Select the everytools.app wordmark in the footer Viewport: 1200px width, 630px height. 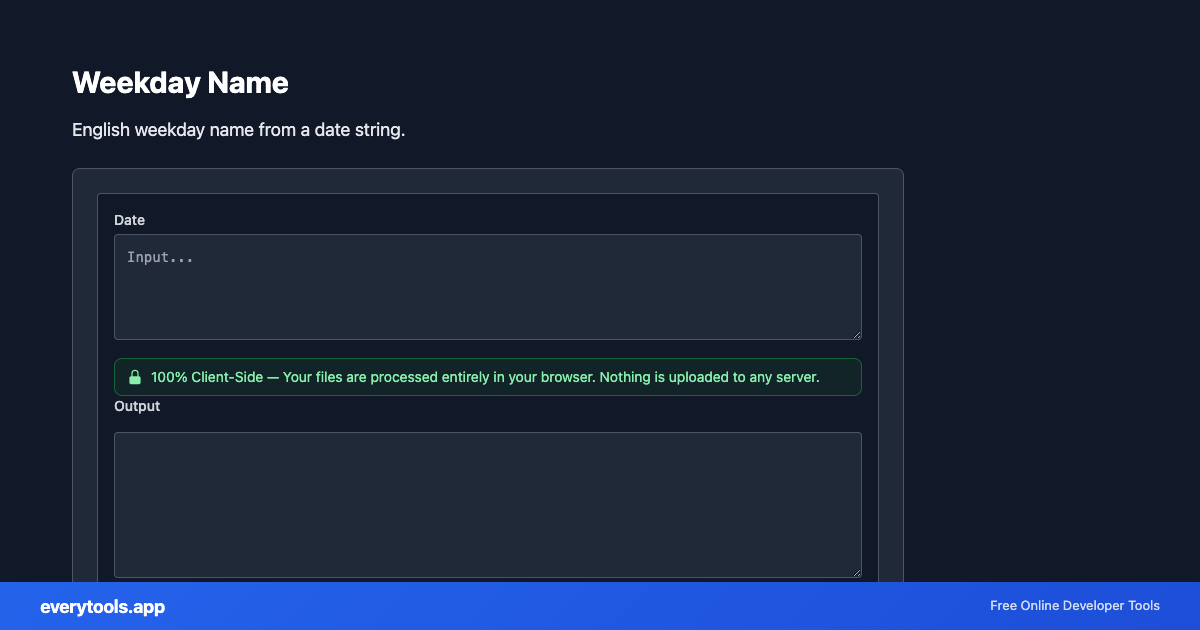(102, 607)
